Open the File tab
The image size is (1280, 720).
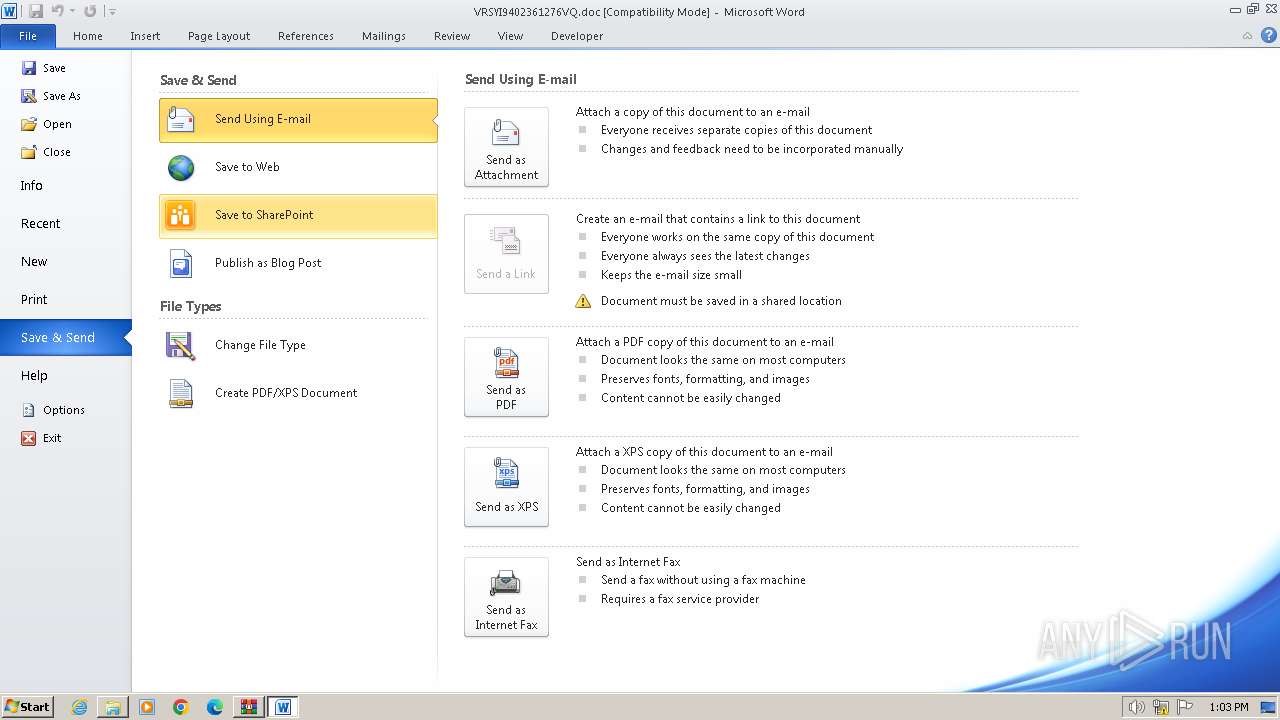(28, 36)
